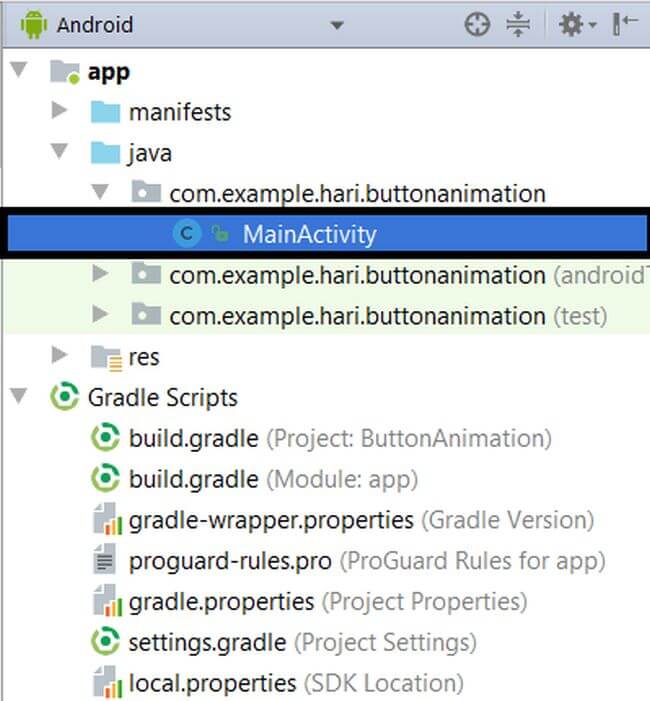The width and height of the screenshot is (650, 701).
Task: Click the Gradle Scripts icon
Action: tap(64, 397)
